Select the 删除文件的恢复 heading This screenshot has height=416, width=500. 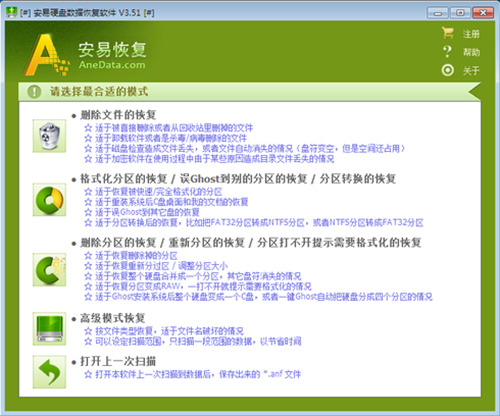(118, 115)
